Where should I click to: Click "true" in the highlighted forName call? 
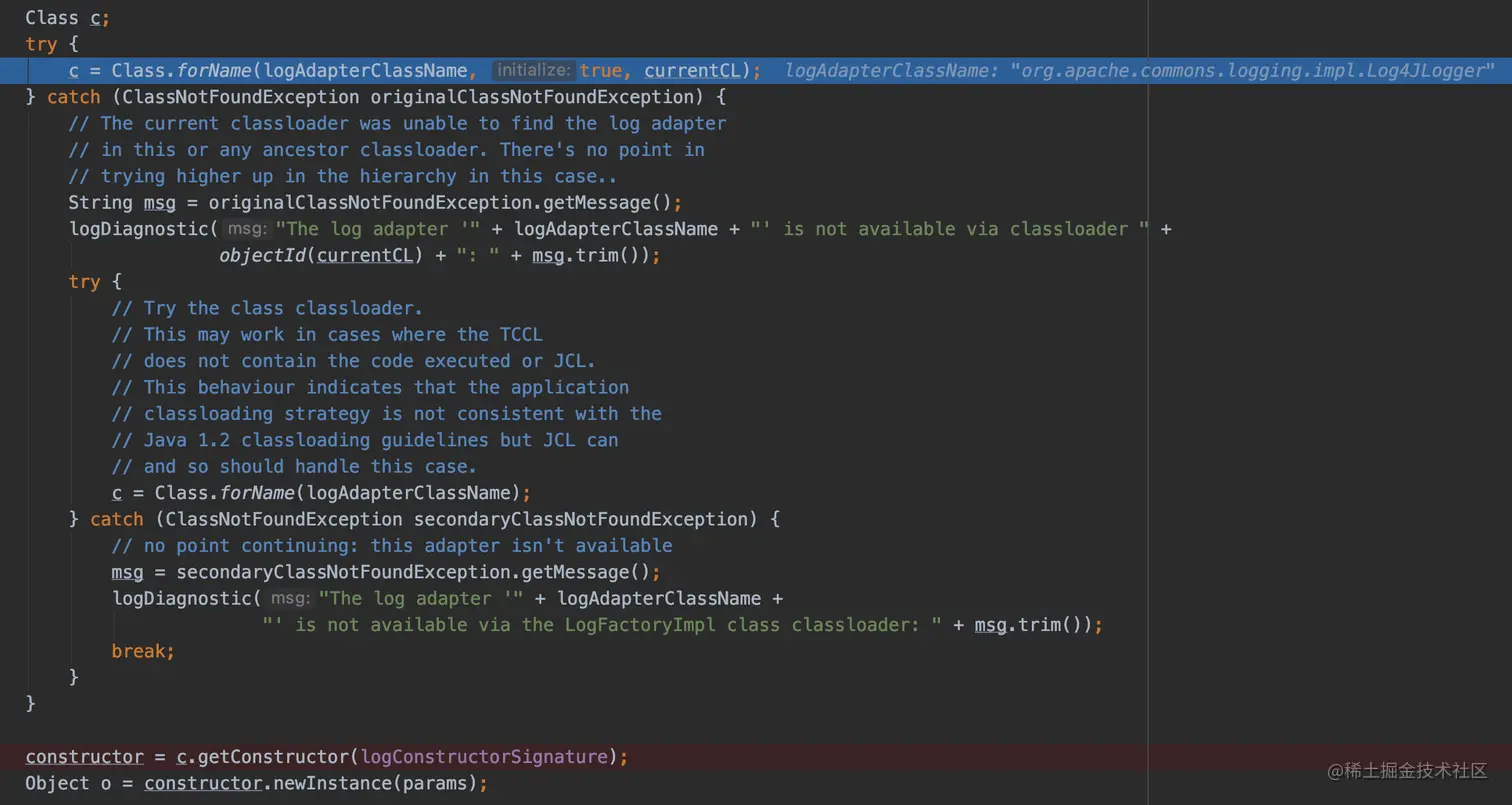[x=601, y=71]
